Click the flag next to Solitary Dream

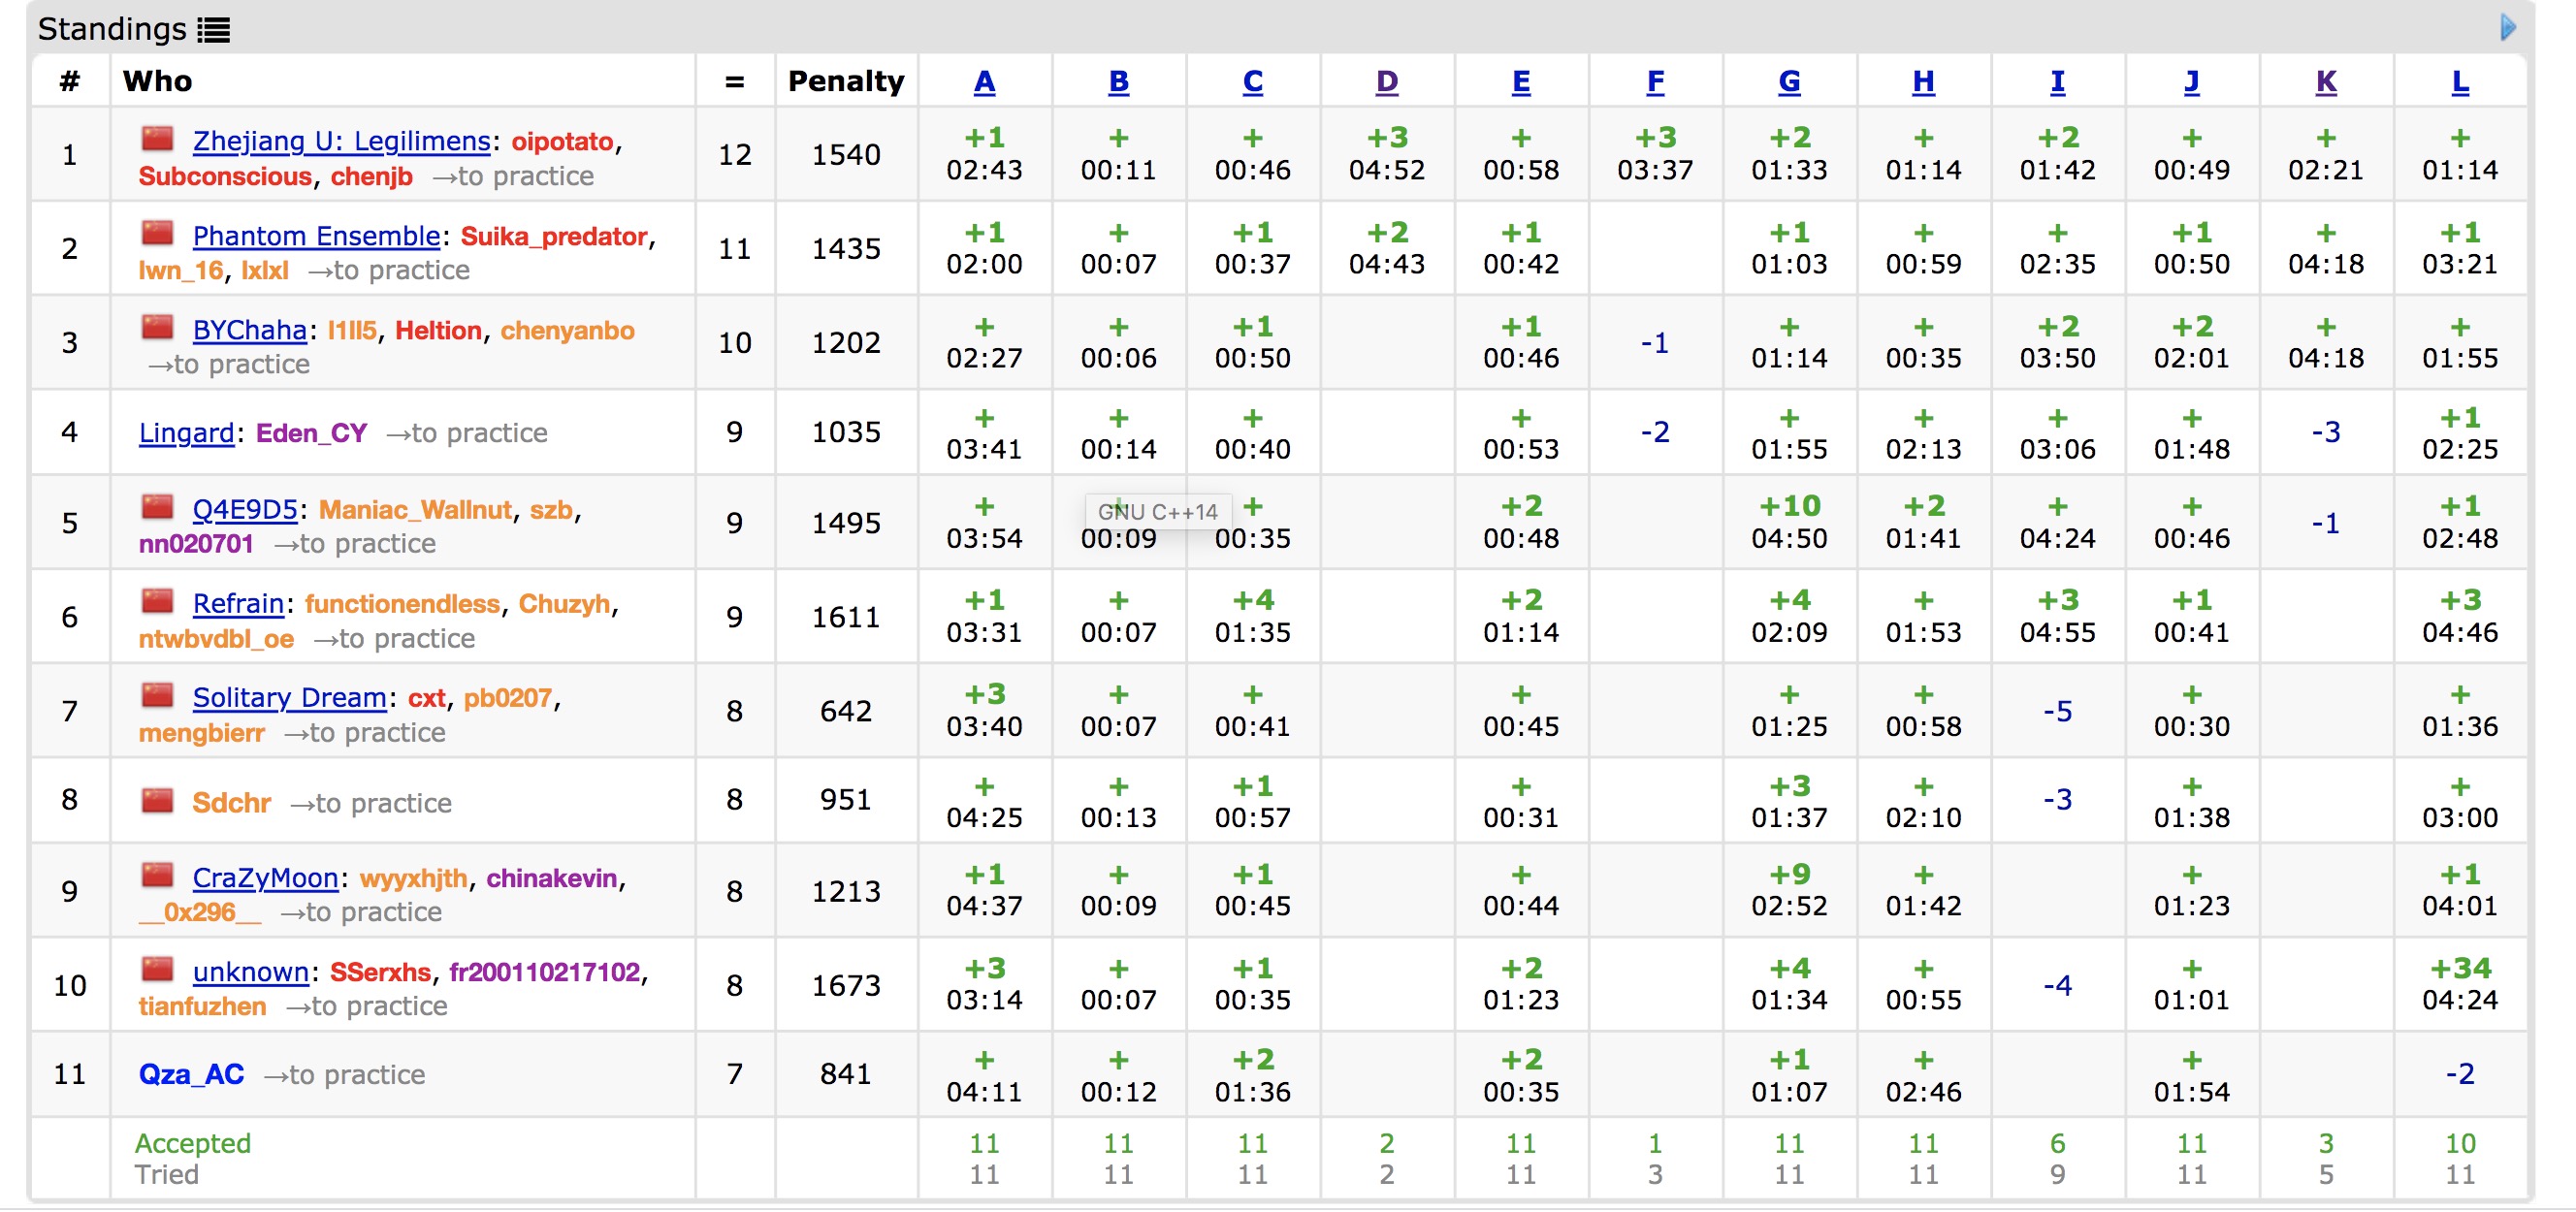click(x=158, y=696)
